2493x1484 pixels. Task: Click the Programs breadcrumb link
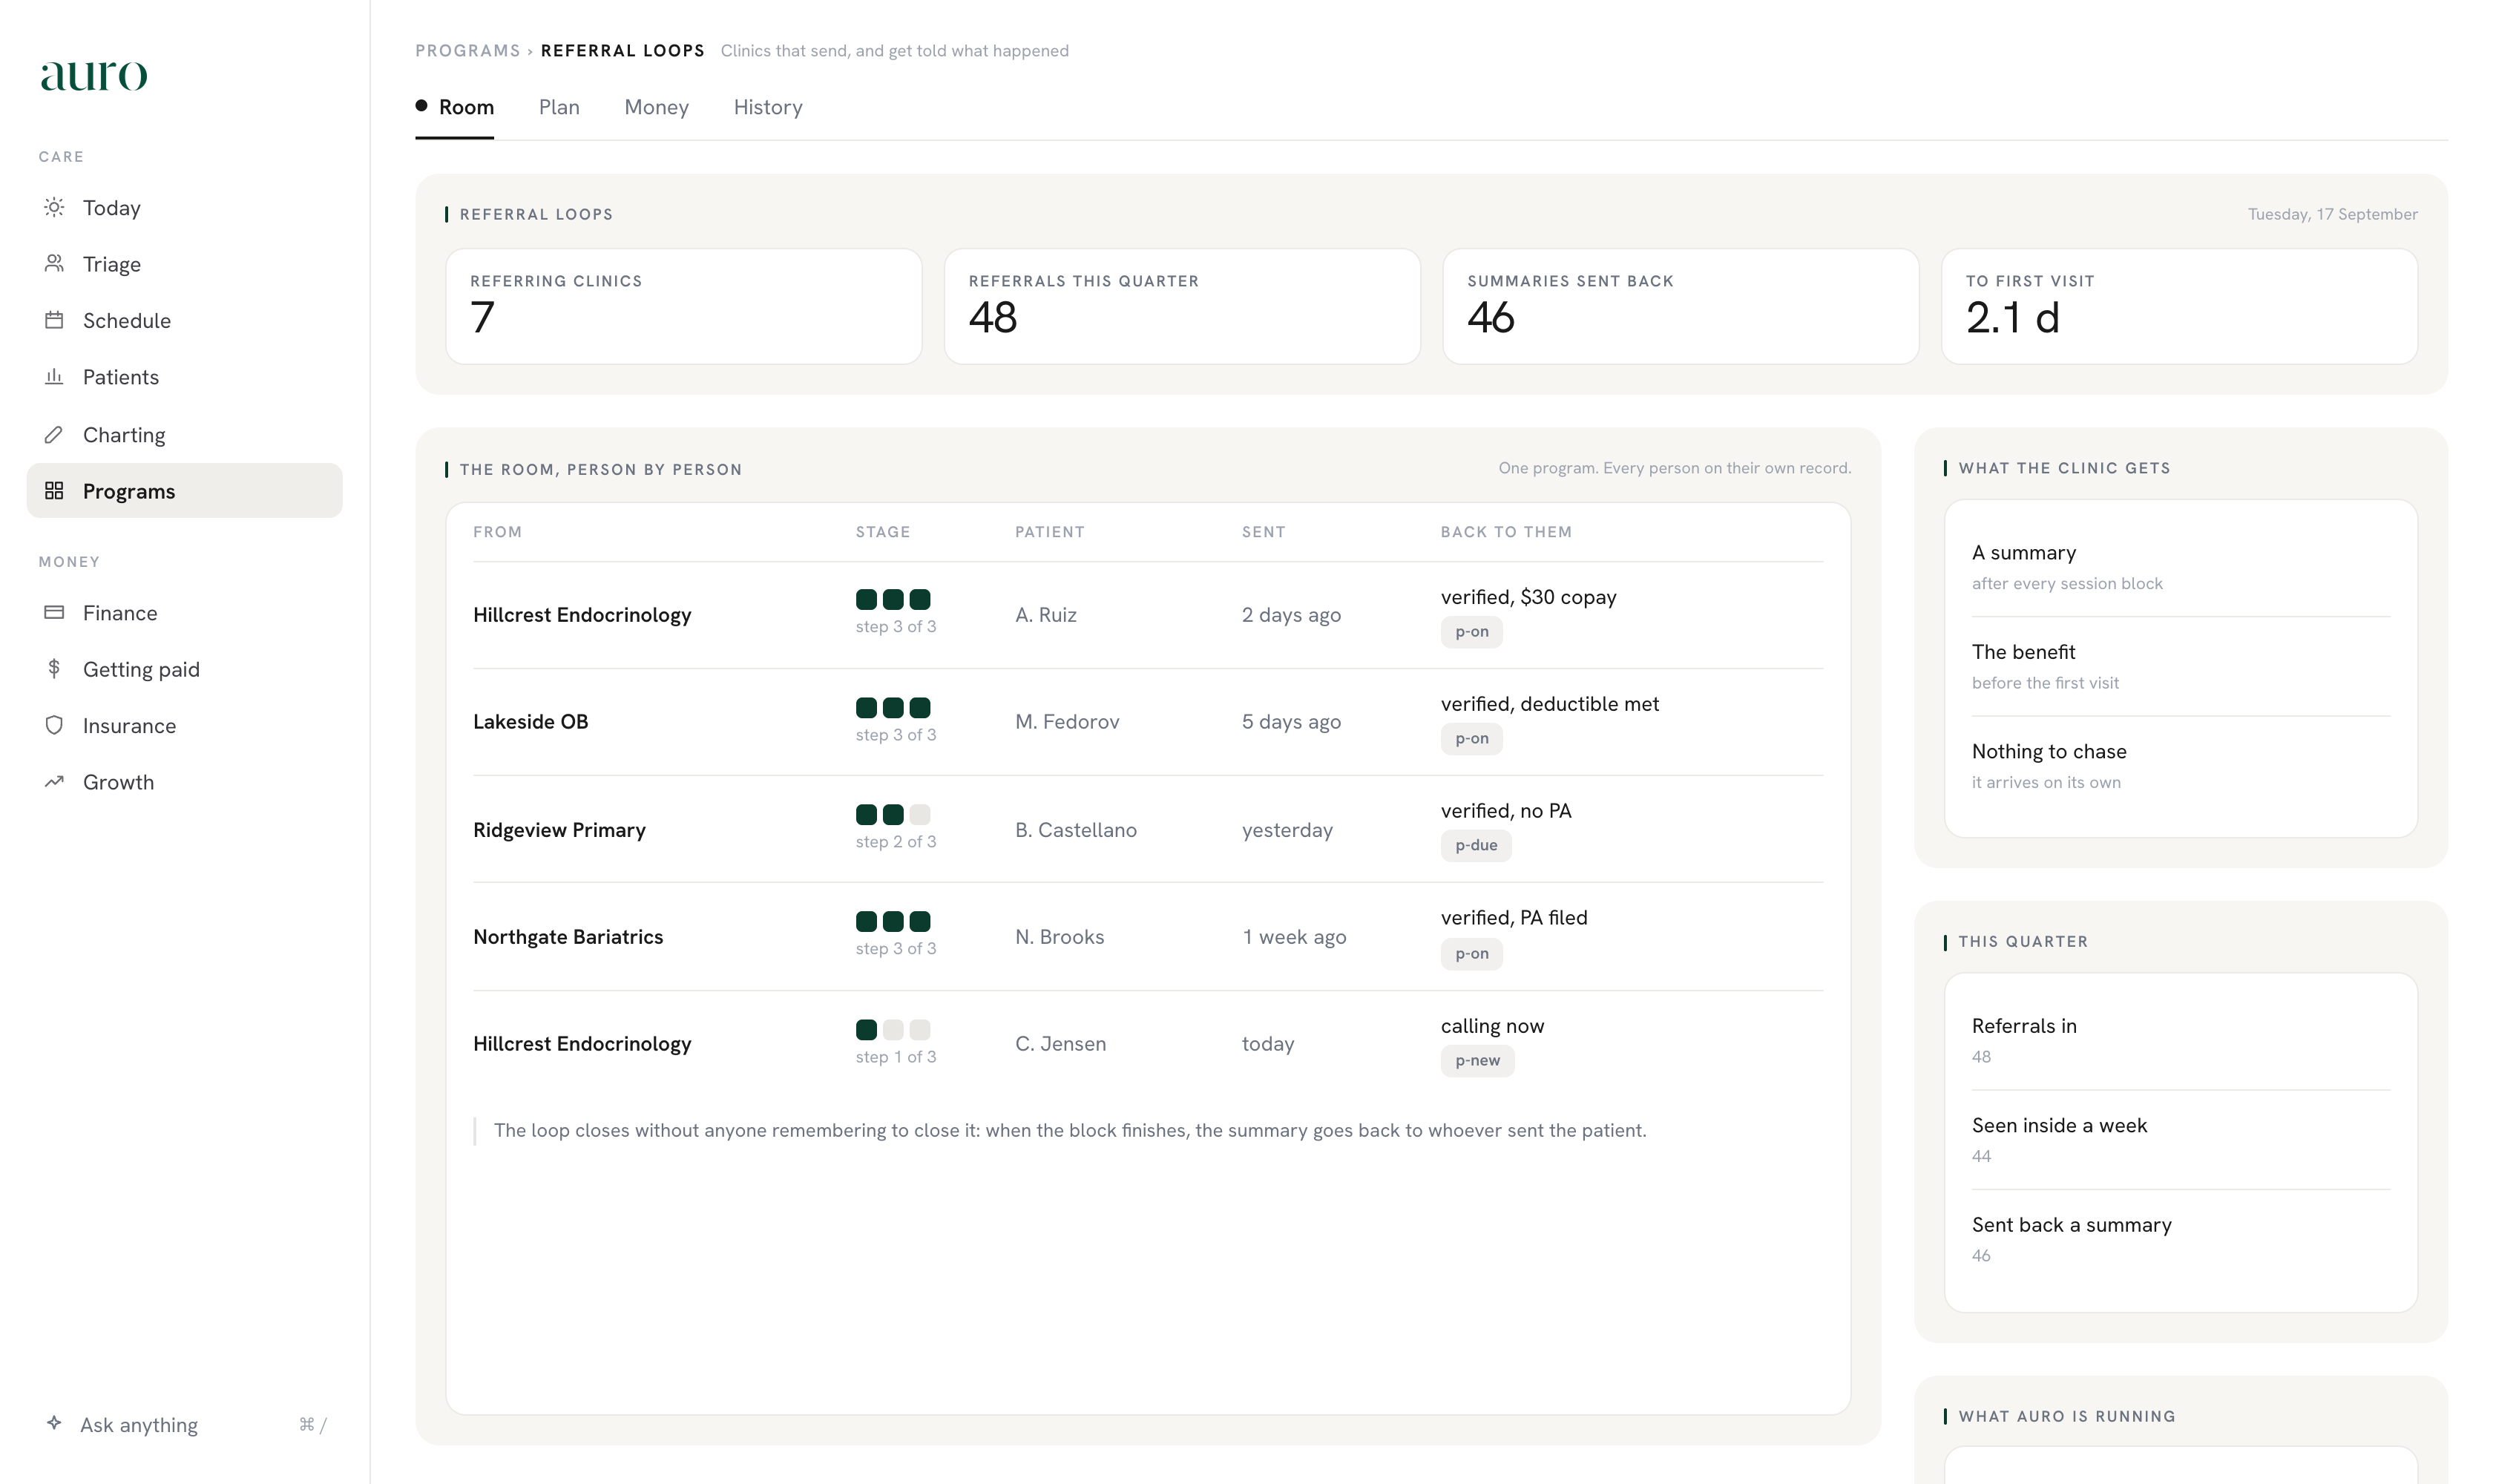[468, 50]
